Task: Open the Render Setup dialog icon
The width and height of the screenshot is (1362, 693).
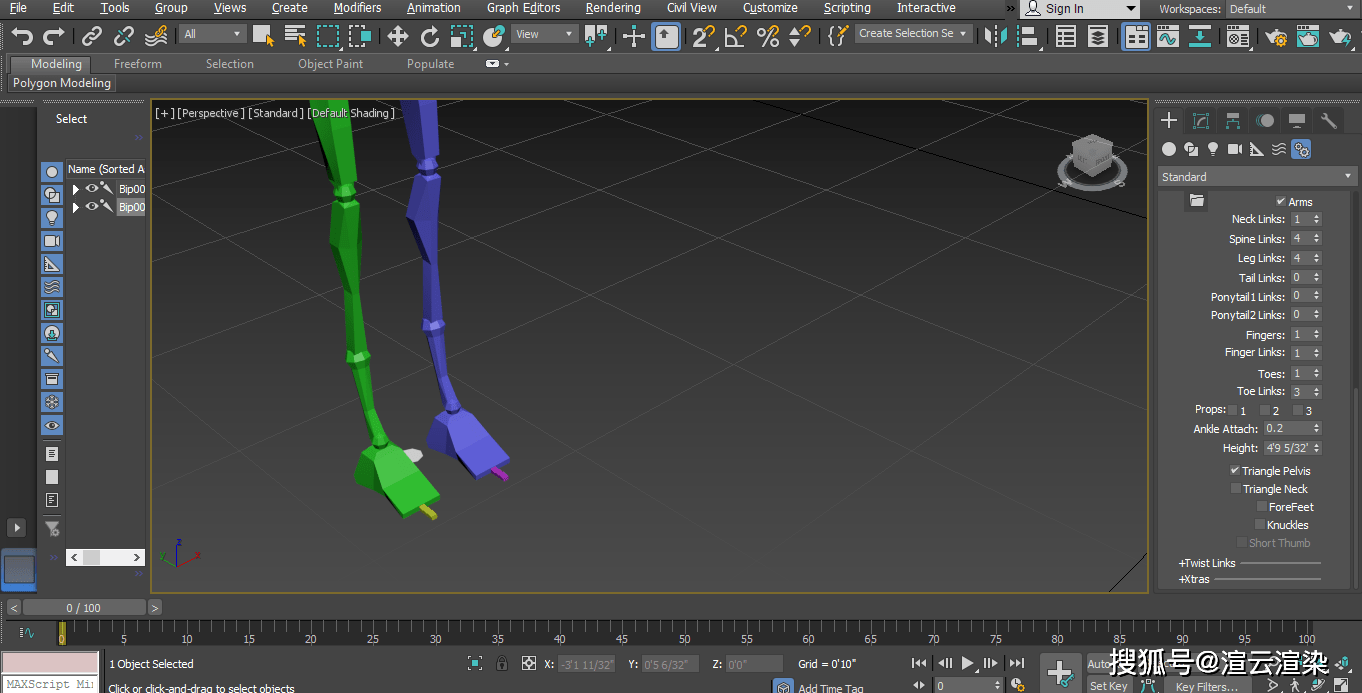Action: (1276, 35)
